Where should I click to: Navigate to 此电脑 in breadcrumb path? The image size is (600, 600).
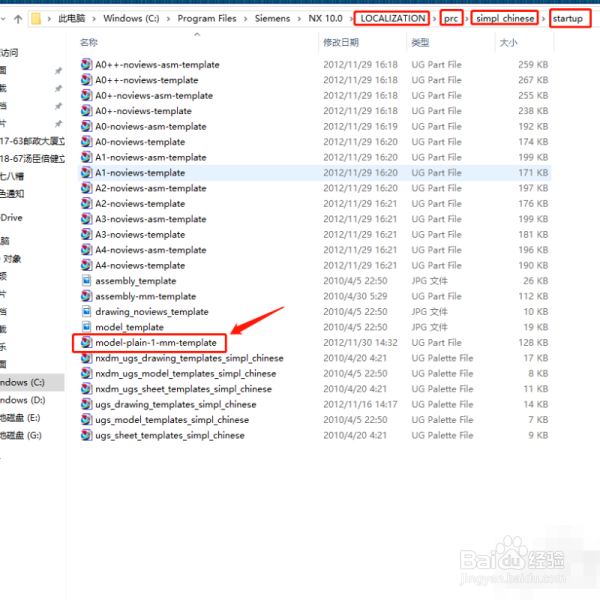(x=72, y=18)
